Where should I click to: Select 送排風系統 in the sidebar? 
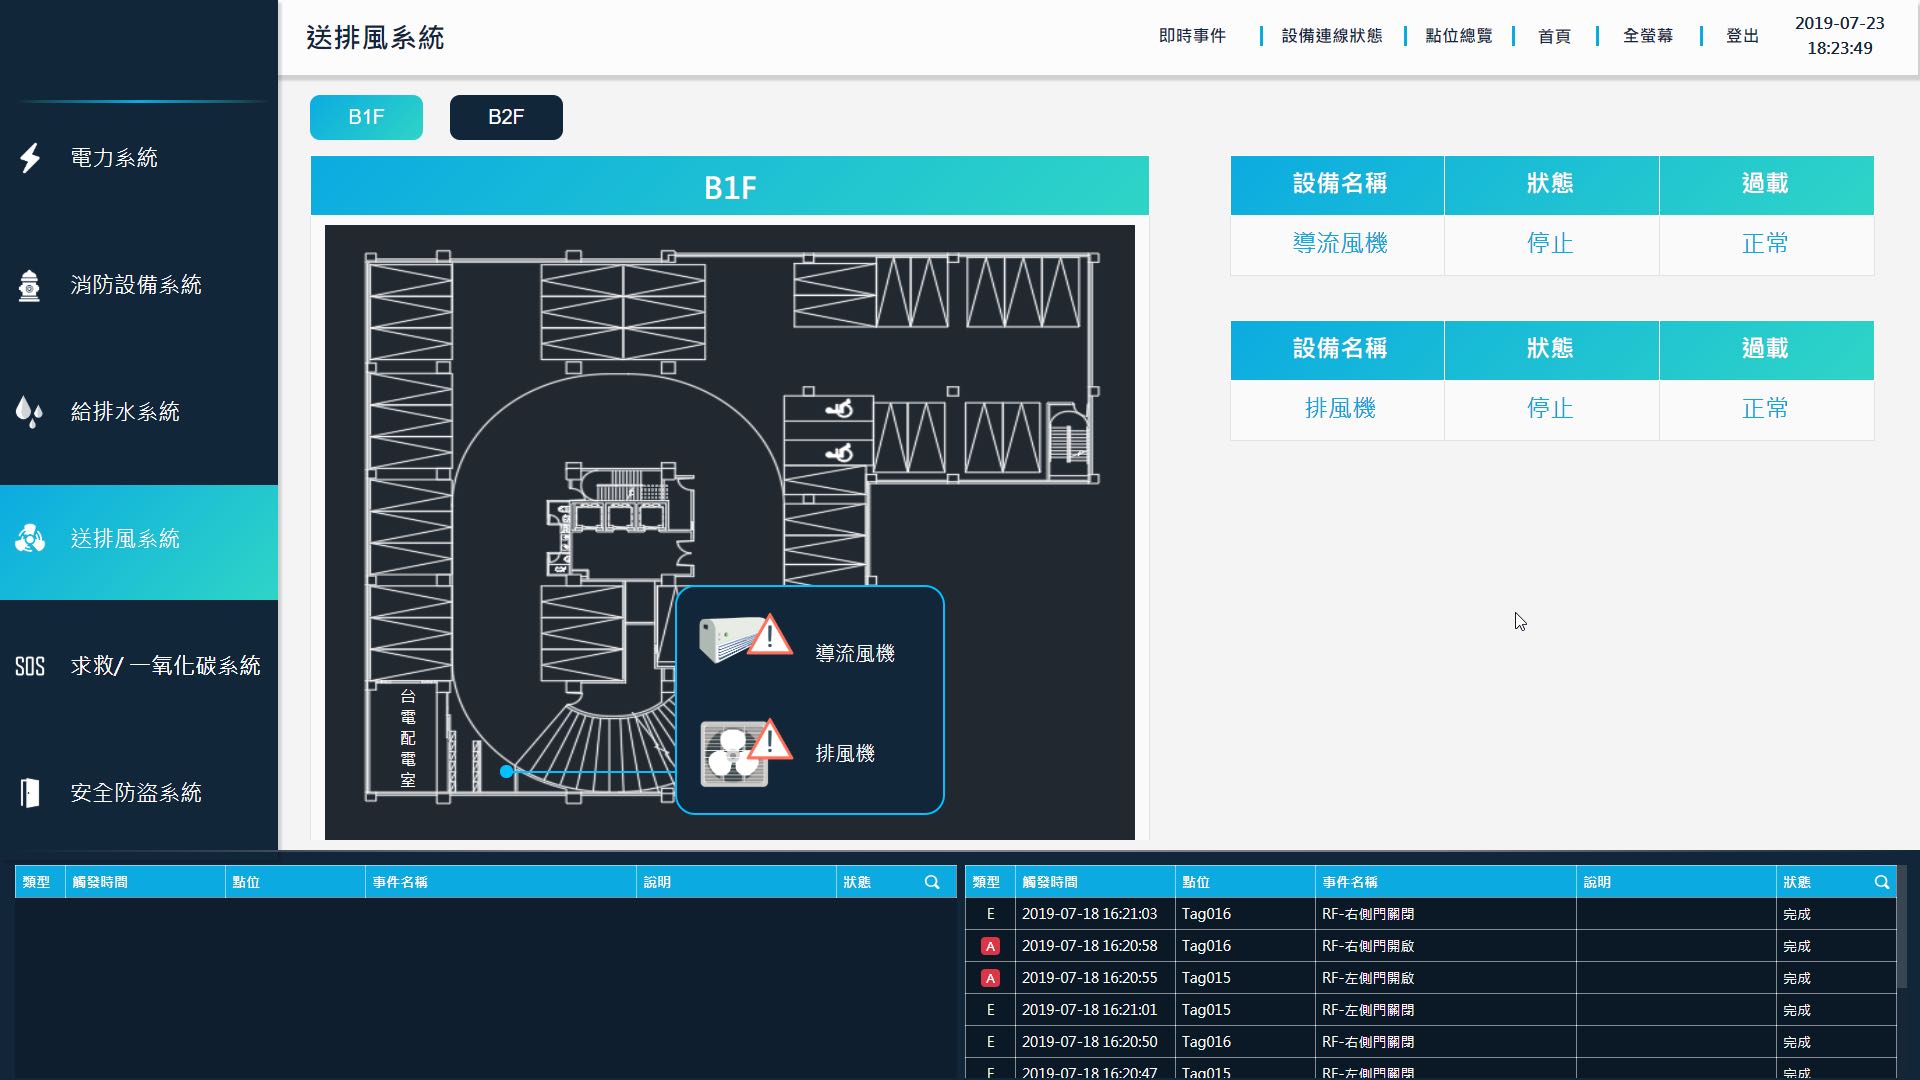coord(139,542)
